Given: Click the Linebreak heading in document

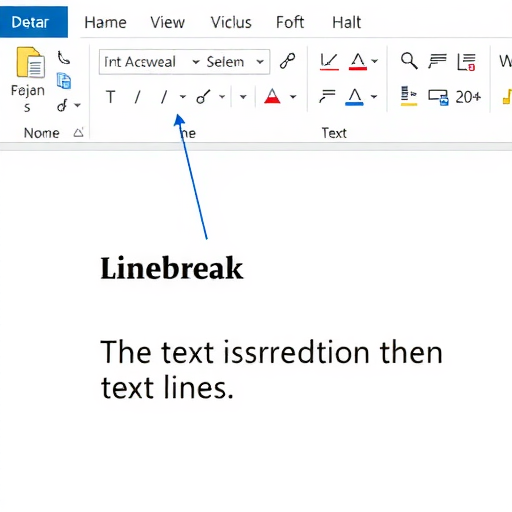Looking at the screenshot, I should tap(172, 268).
